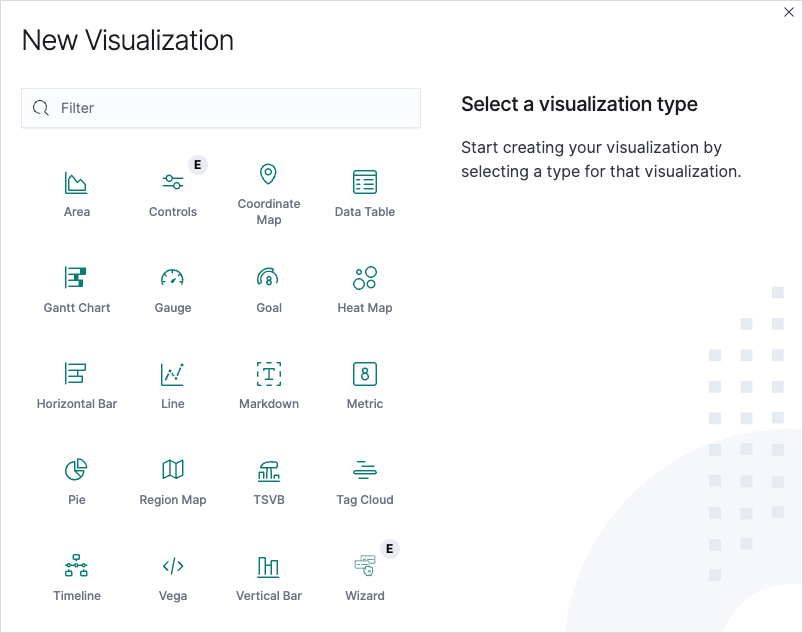Close the New Visualization dialog
Screen dimensions: 803x633
pyautogui.click(x=789, y=12)
